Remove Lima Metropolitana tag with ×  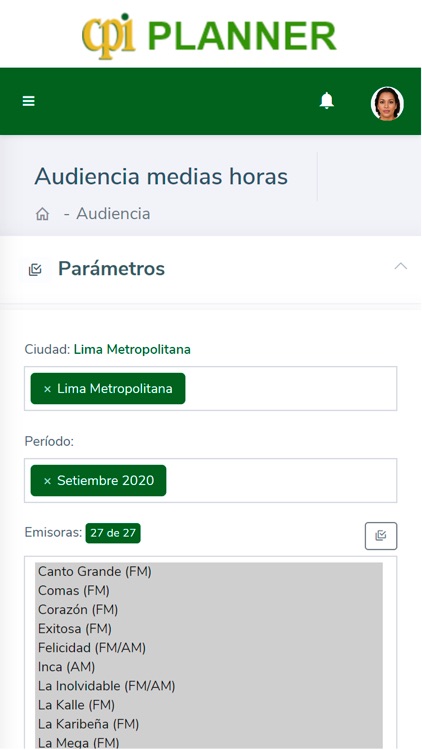click(47, 389)
